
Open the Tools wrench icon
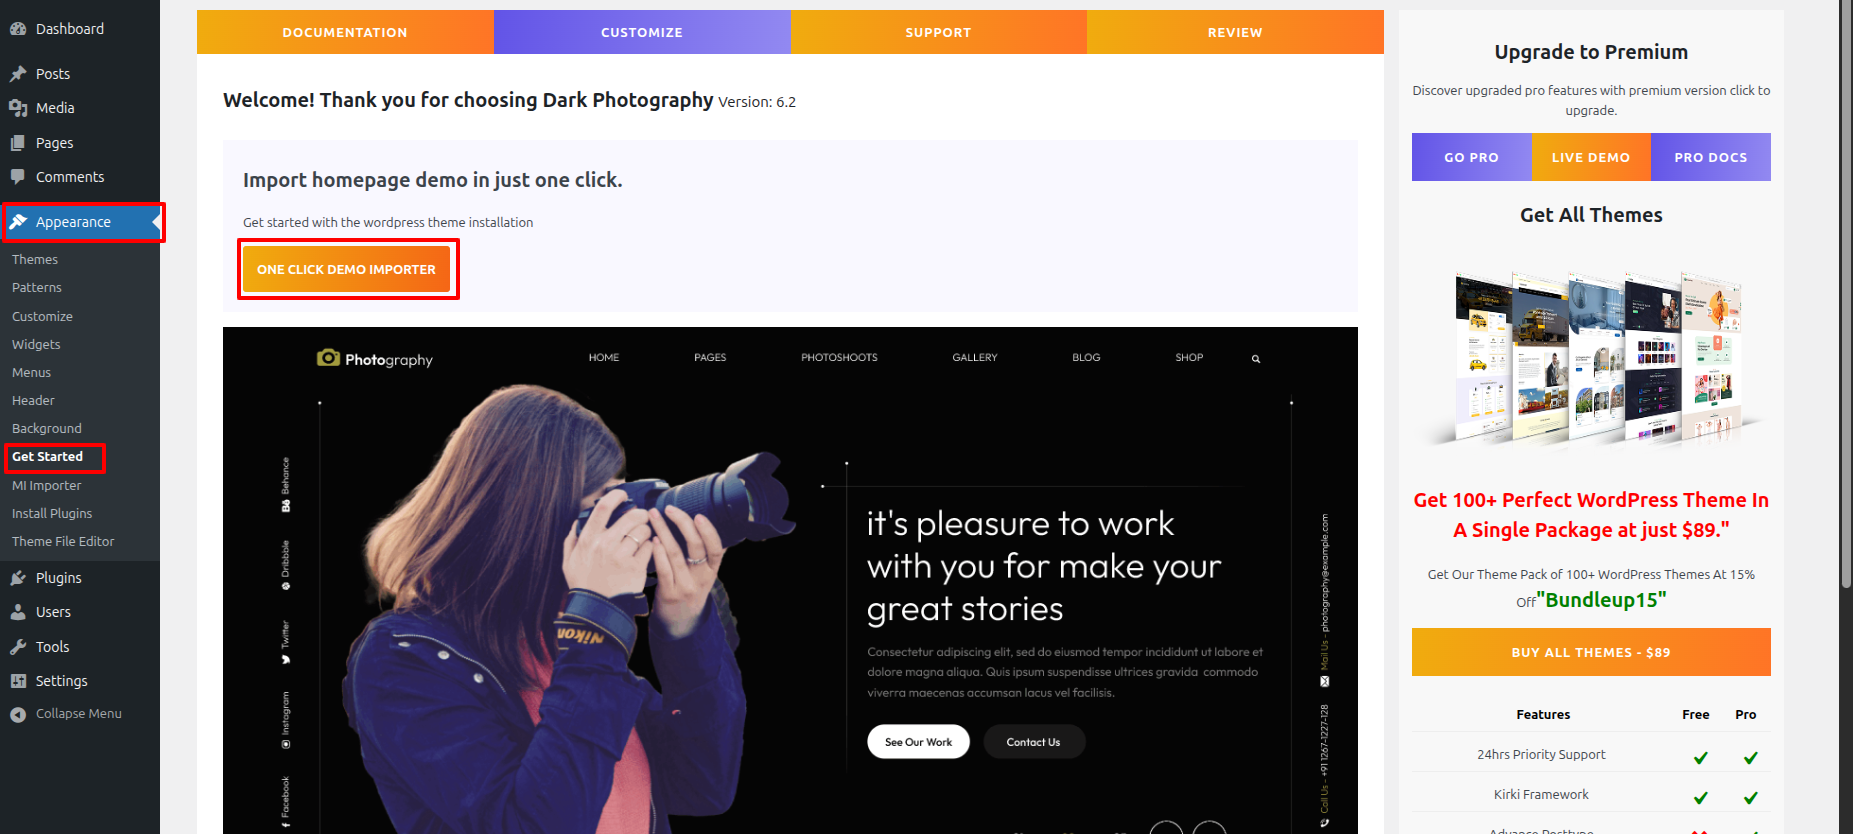(x=18, y=647)
